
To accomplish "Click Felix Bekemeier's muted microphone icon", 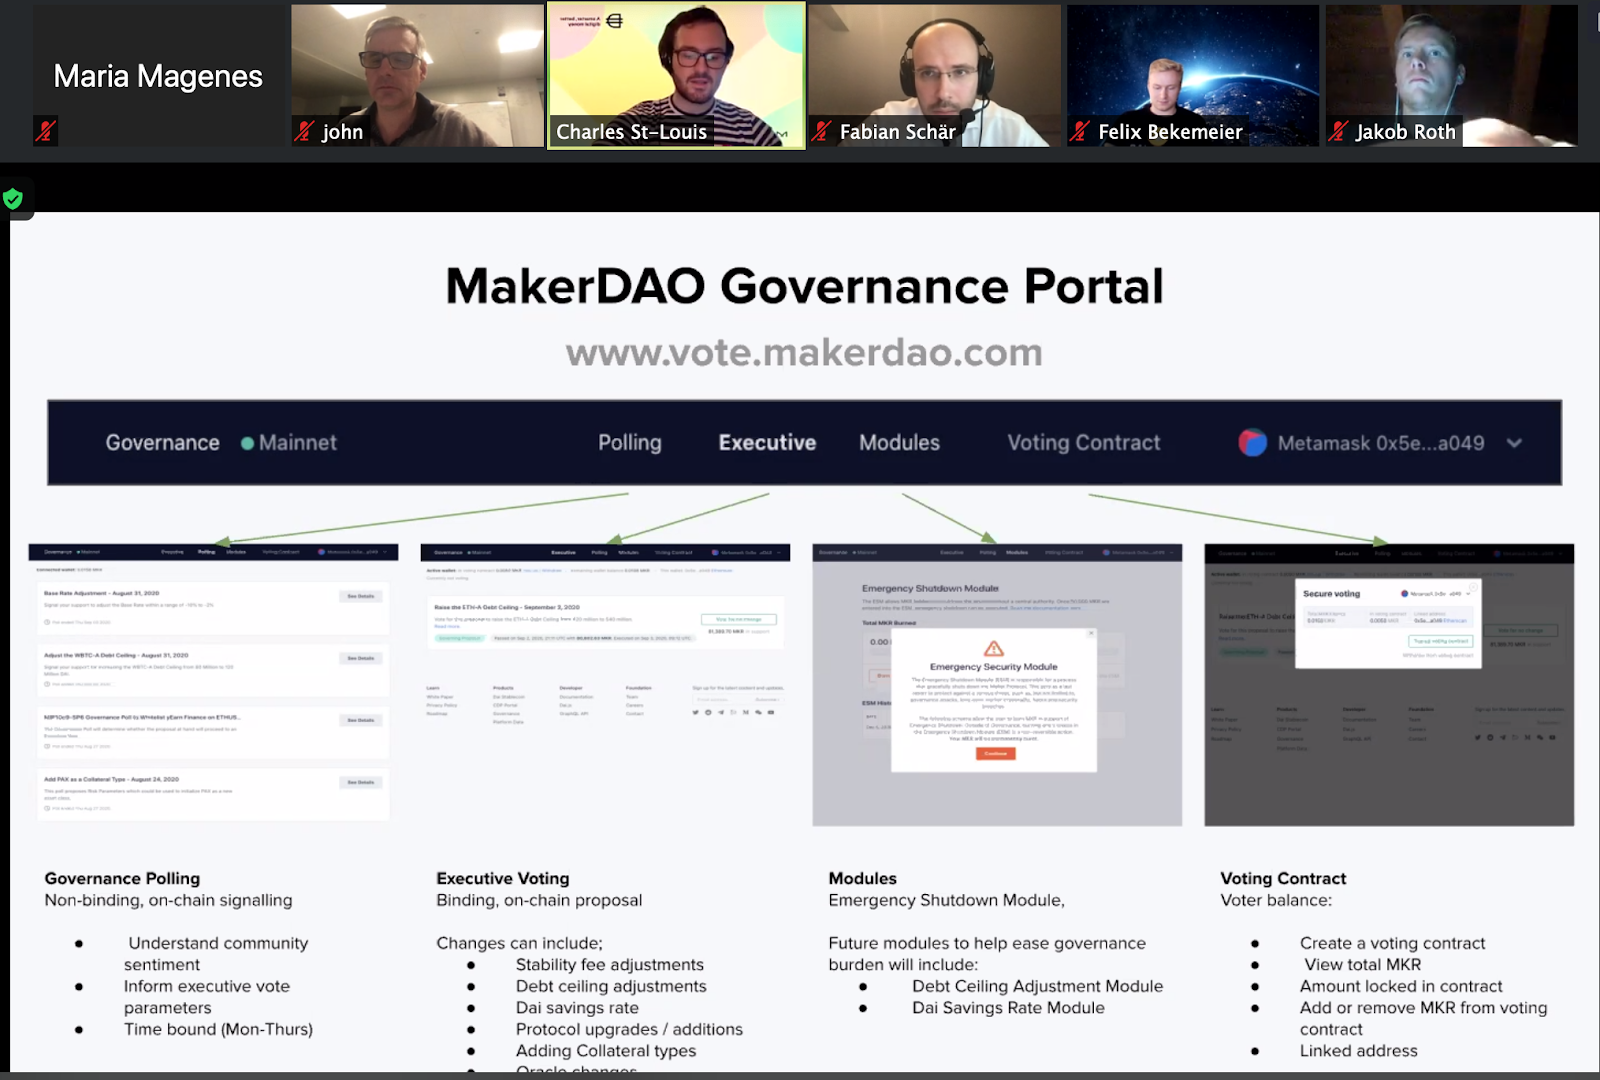I will coord(1080,131).
